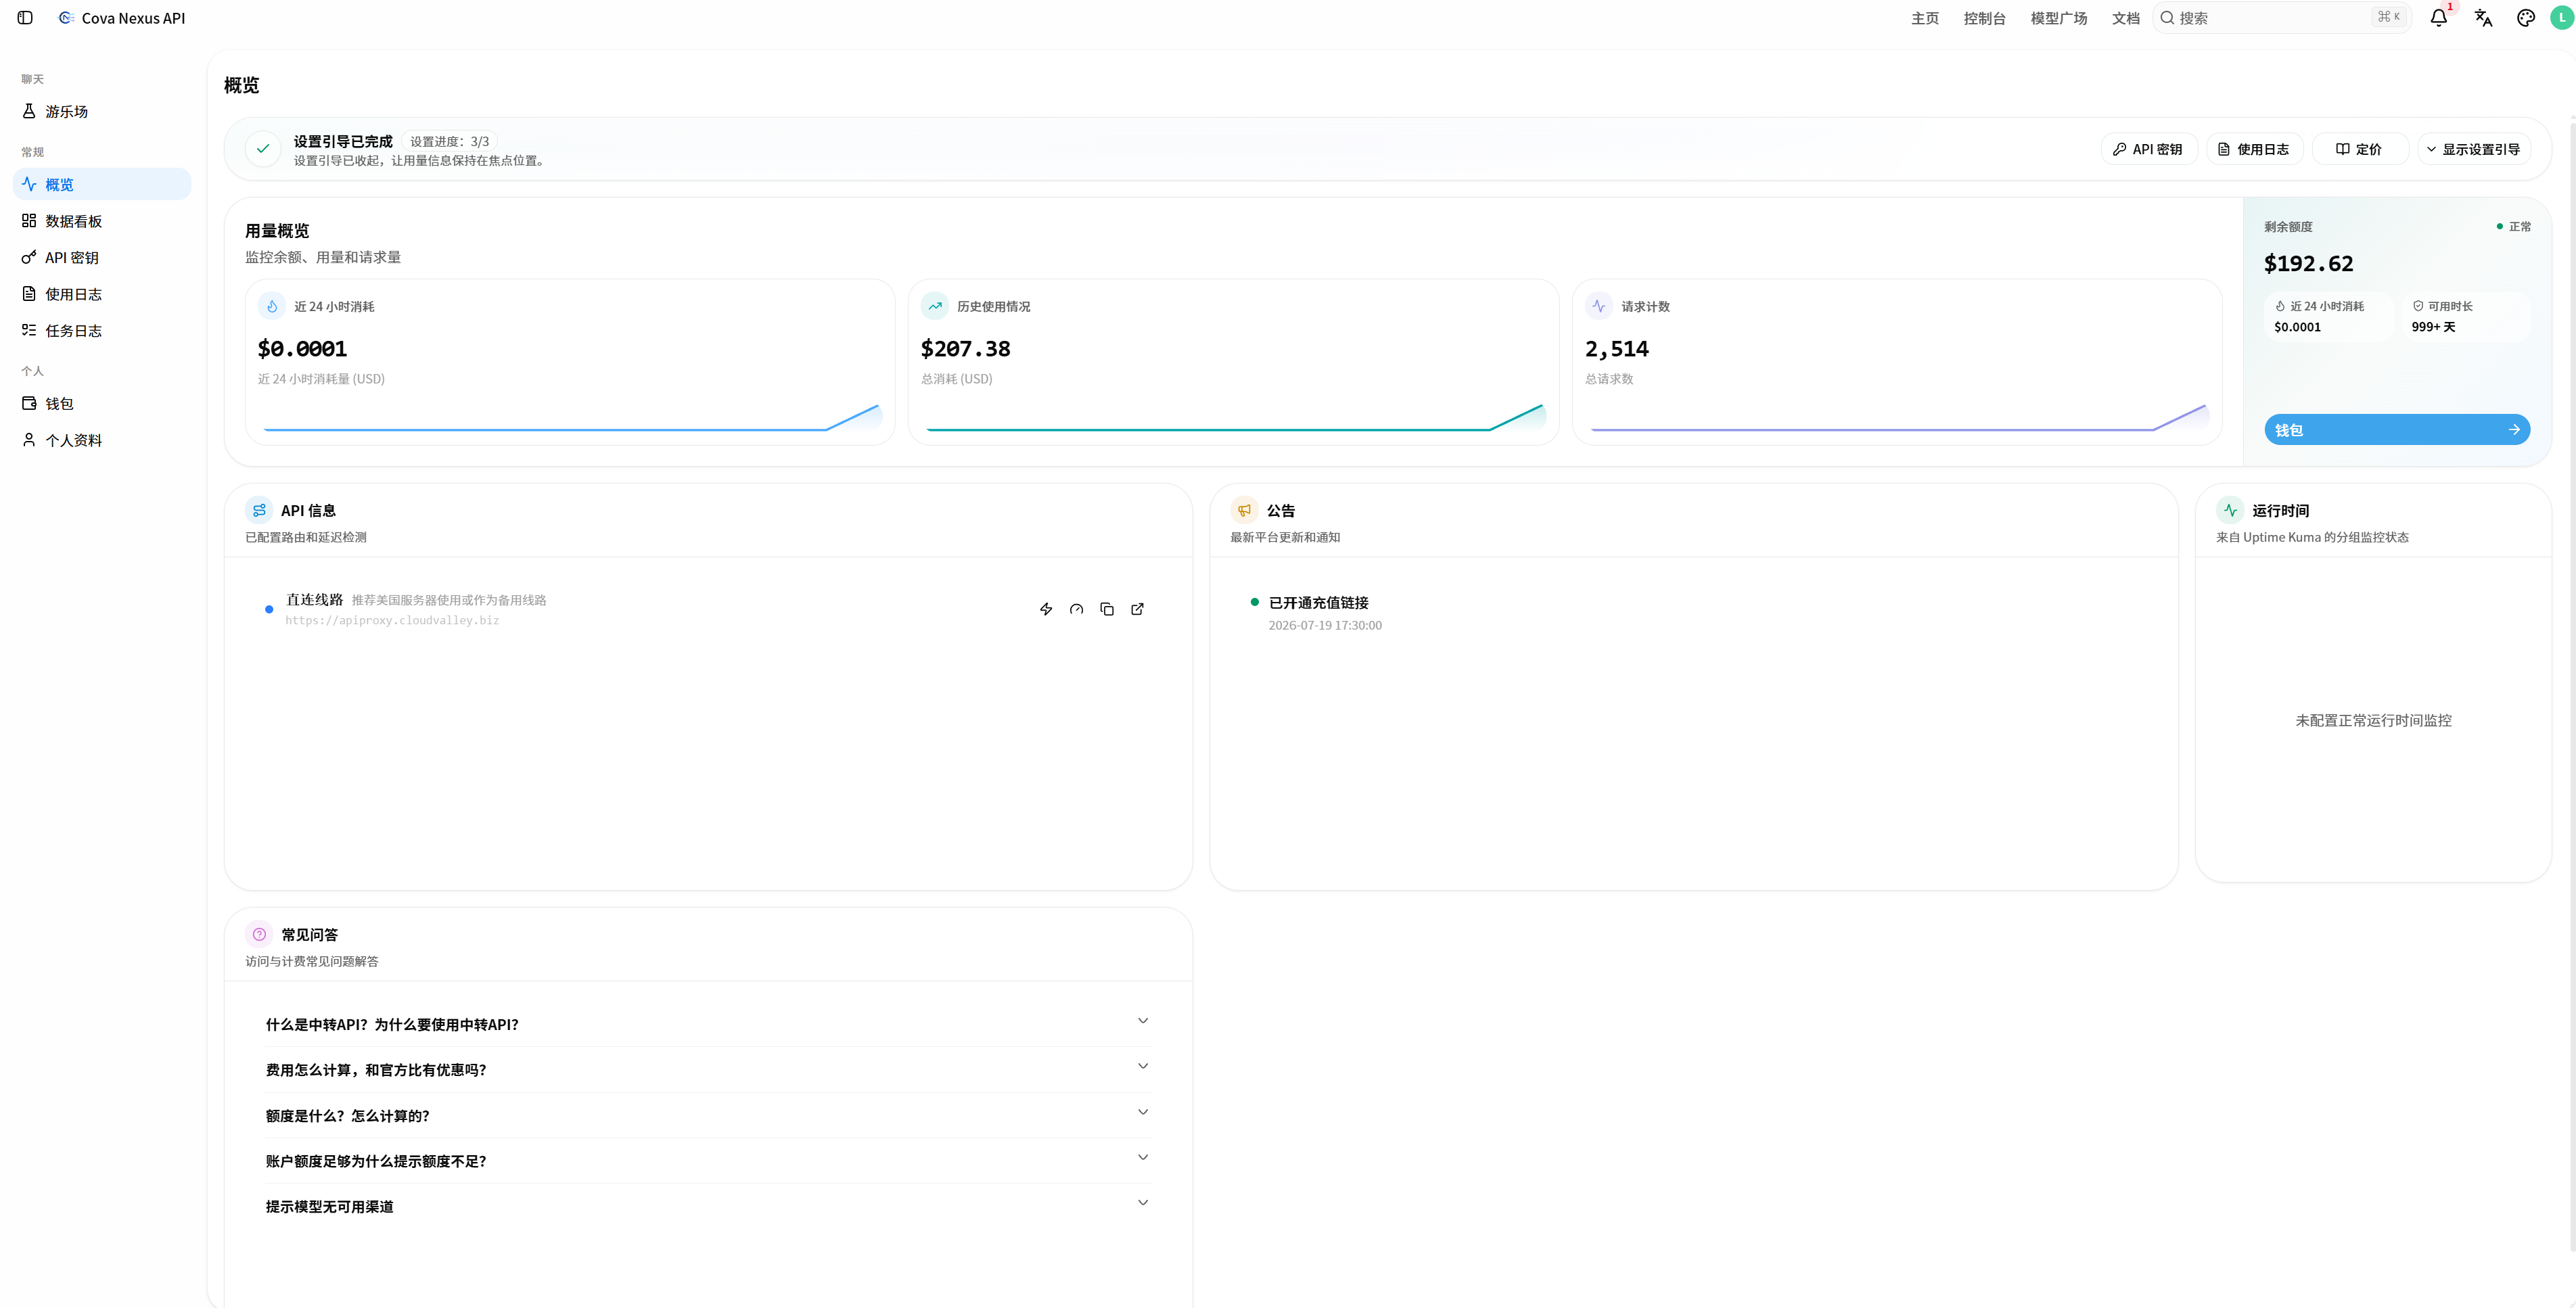2576x1308 pixels.
Task: Toggle the sidebar collapse icon
Action: pos(25,18)
